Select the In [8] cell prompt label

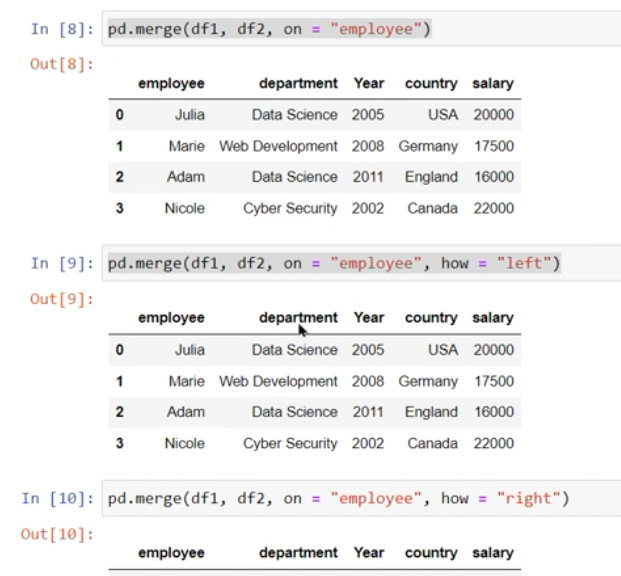pyautogui.click(x=61, y=29)
